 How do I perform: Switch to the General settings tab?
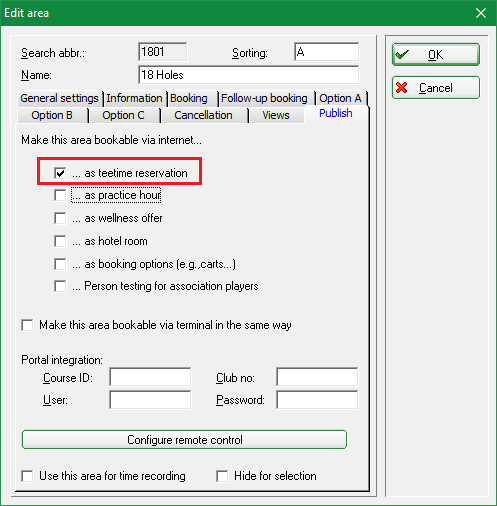(x=59, y=98)
